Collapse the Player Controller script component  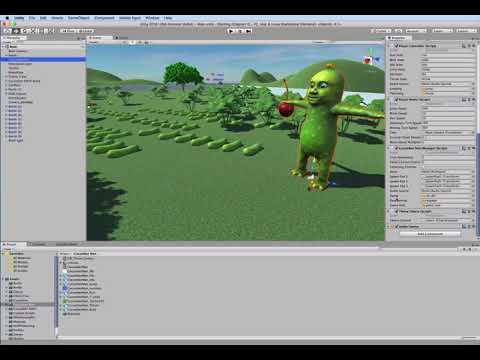[x=389, y=46]
